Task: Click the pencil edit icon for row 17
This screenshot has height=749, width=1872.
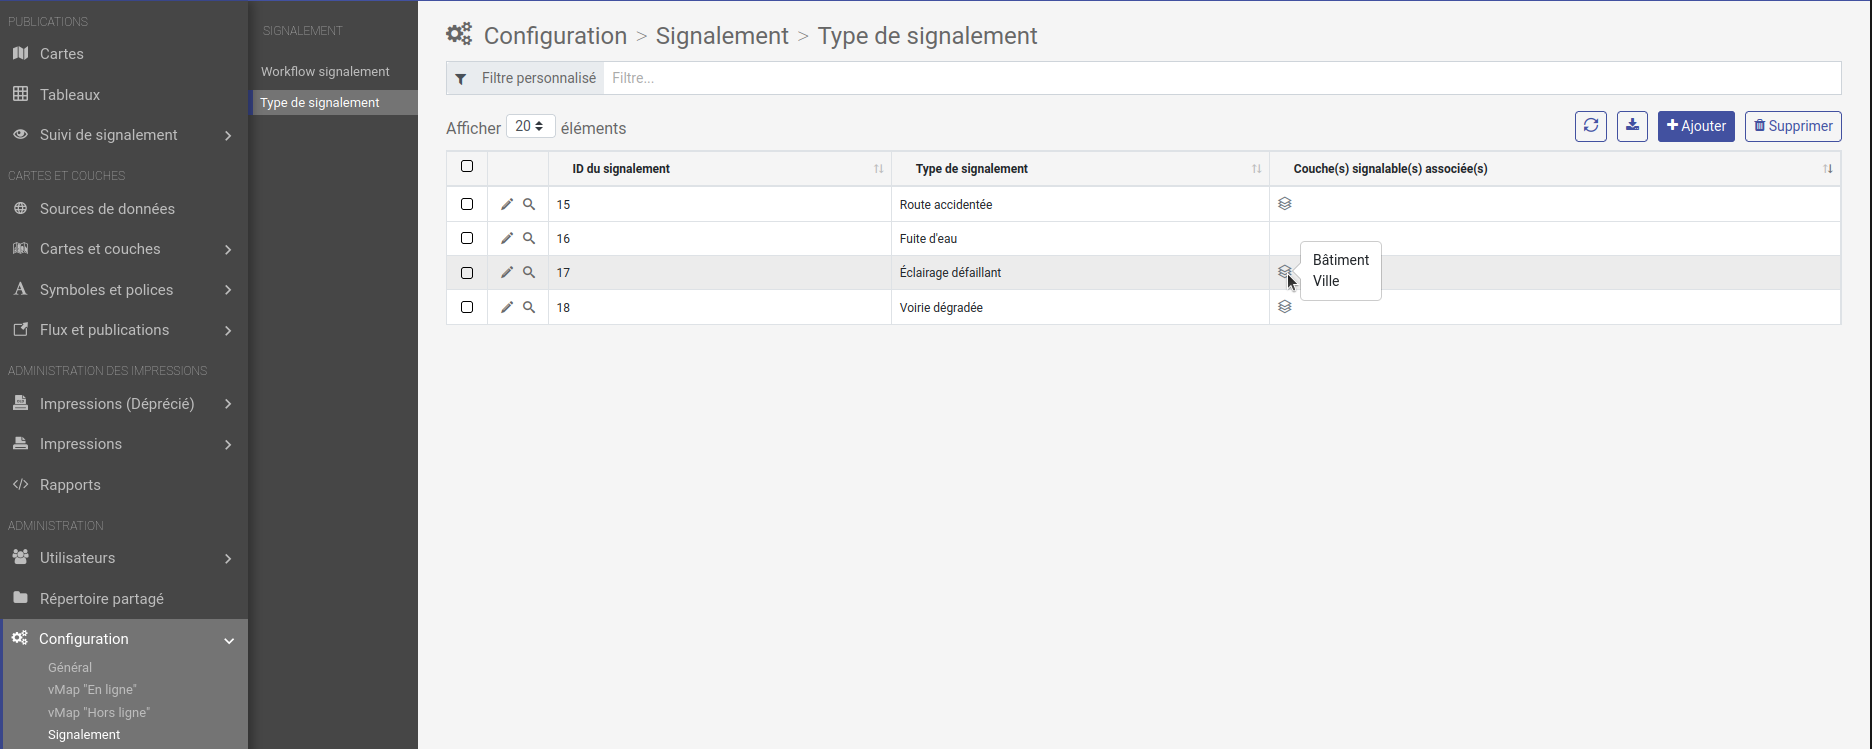Action: pyautogui.click(x=507, y=272)
